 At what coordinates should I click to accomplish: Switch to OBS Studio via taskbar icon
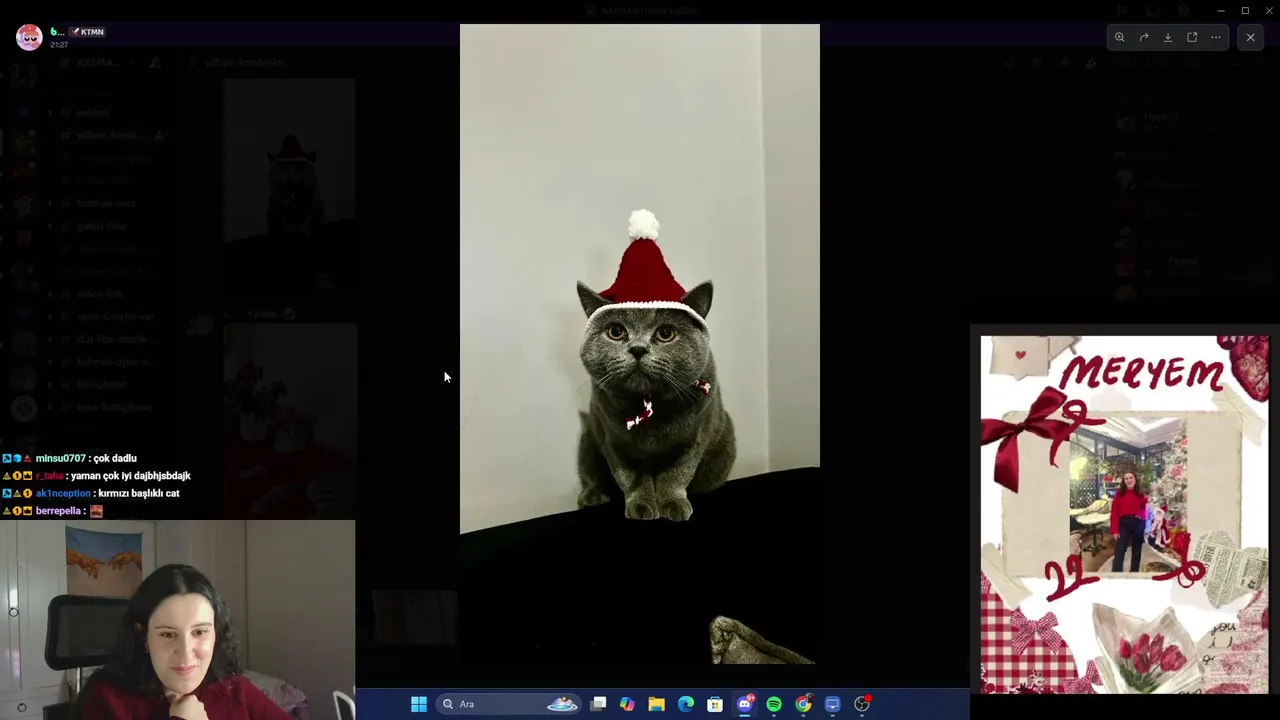[x=862, y=704]
